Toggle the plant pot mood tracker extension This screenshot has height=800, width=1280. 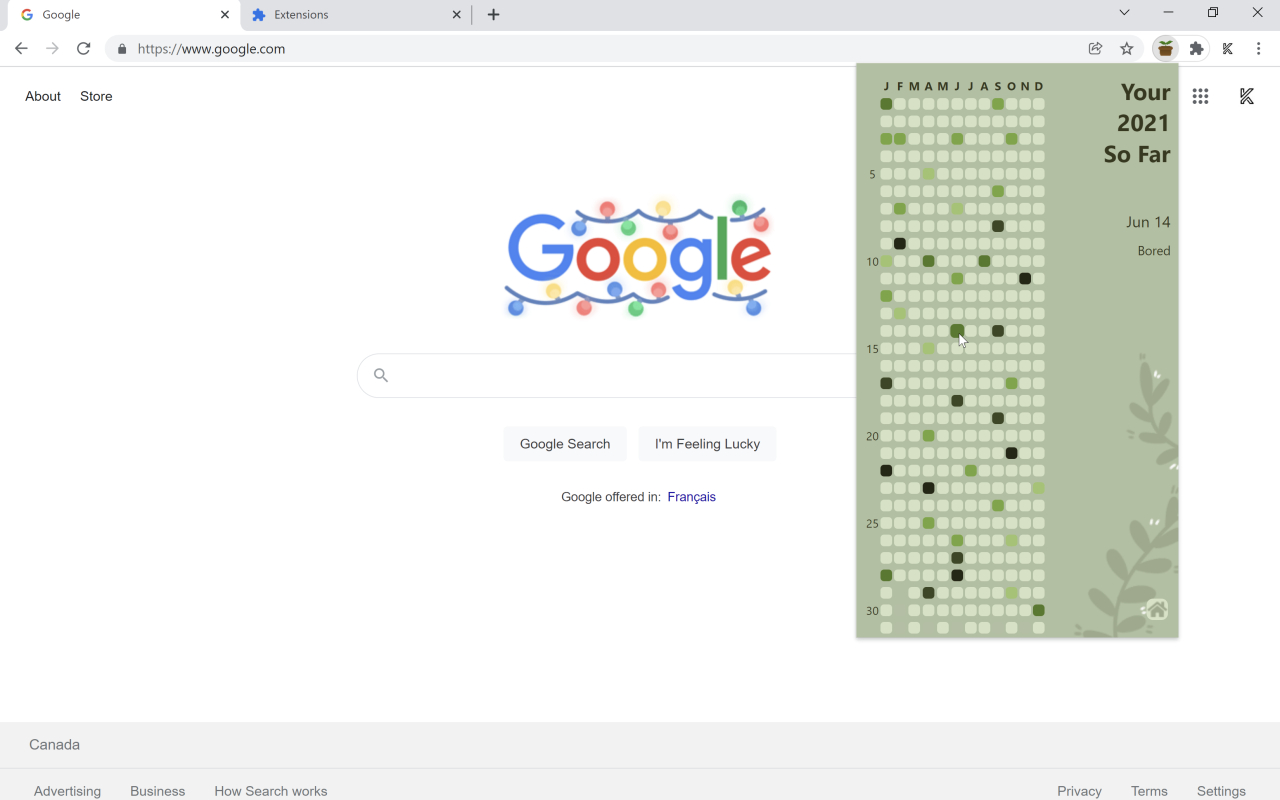point(1165,48)
